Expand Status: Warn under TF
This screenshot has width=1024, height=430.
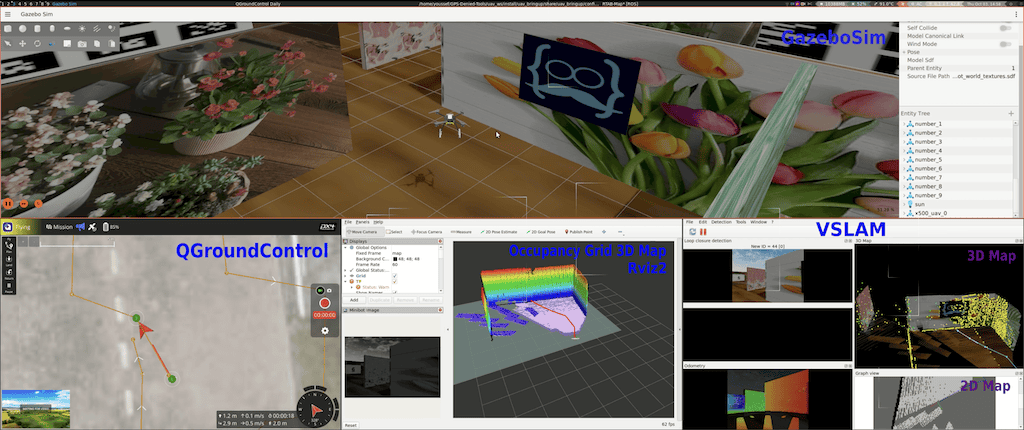point(352,288)
